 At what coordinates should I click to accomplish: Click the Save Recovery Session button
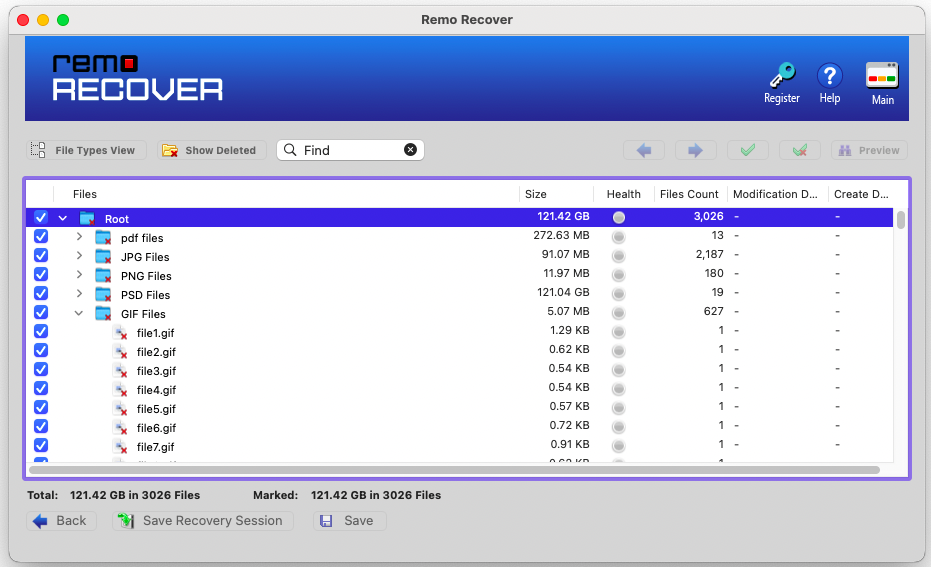203,521
